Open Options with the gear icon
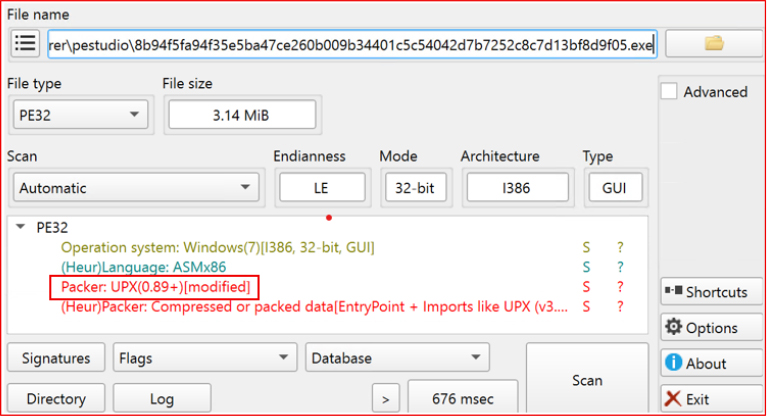The width and height of the screenshot is (767, 416). pos(711,327)
